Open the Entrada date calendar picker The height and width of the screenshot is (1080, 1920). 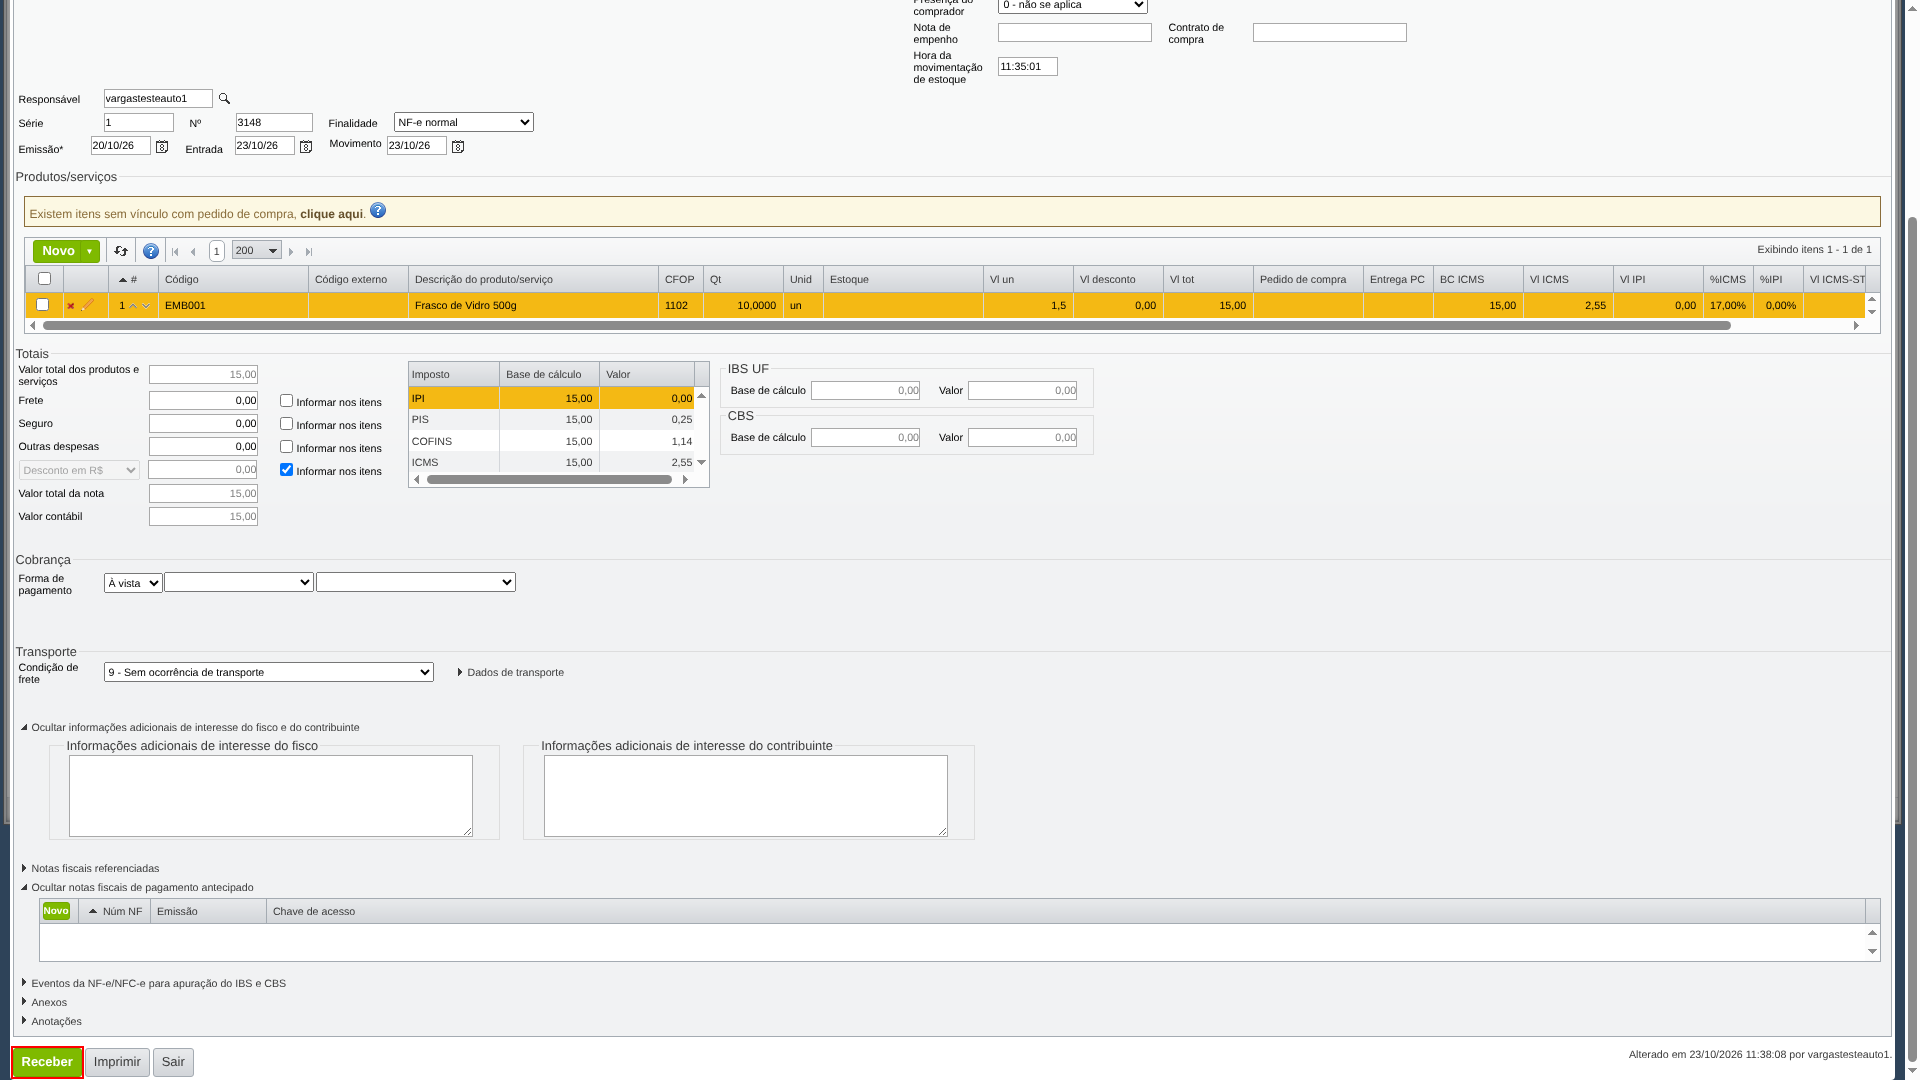[306, 147]
